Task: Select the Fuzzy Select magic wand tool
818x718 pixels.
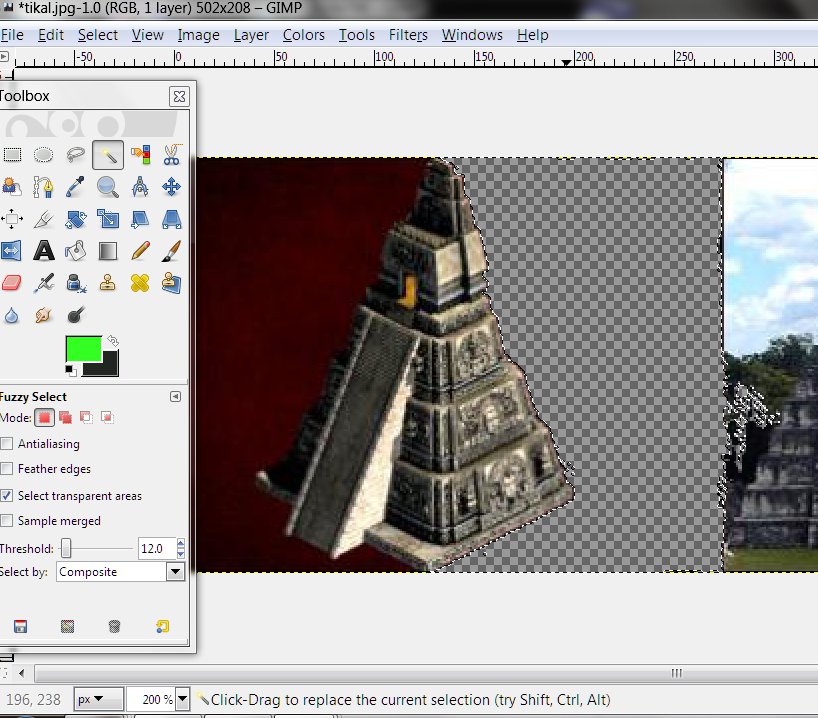Action: coord(108,155)
